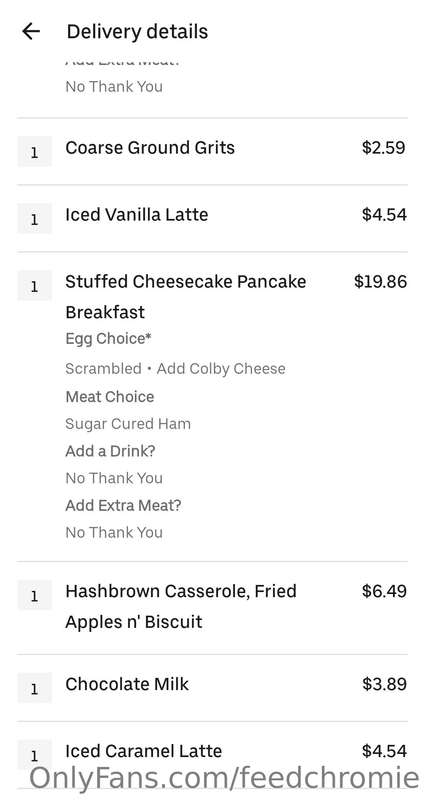425x800 pixels.
Task: Open the Iced Caramel Latte item
Action: point(212,755)
